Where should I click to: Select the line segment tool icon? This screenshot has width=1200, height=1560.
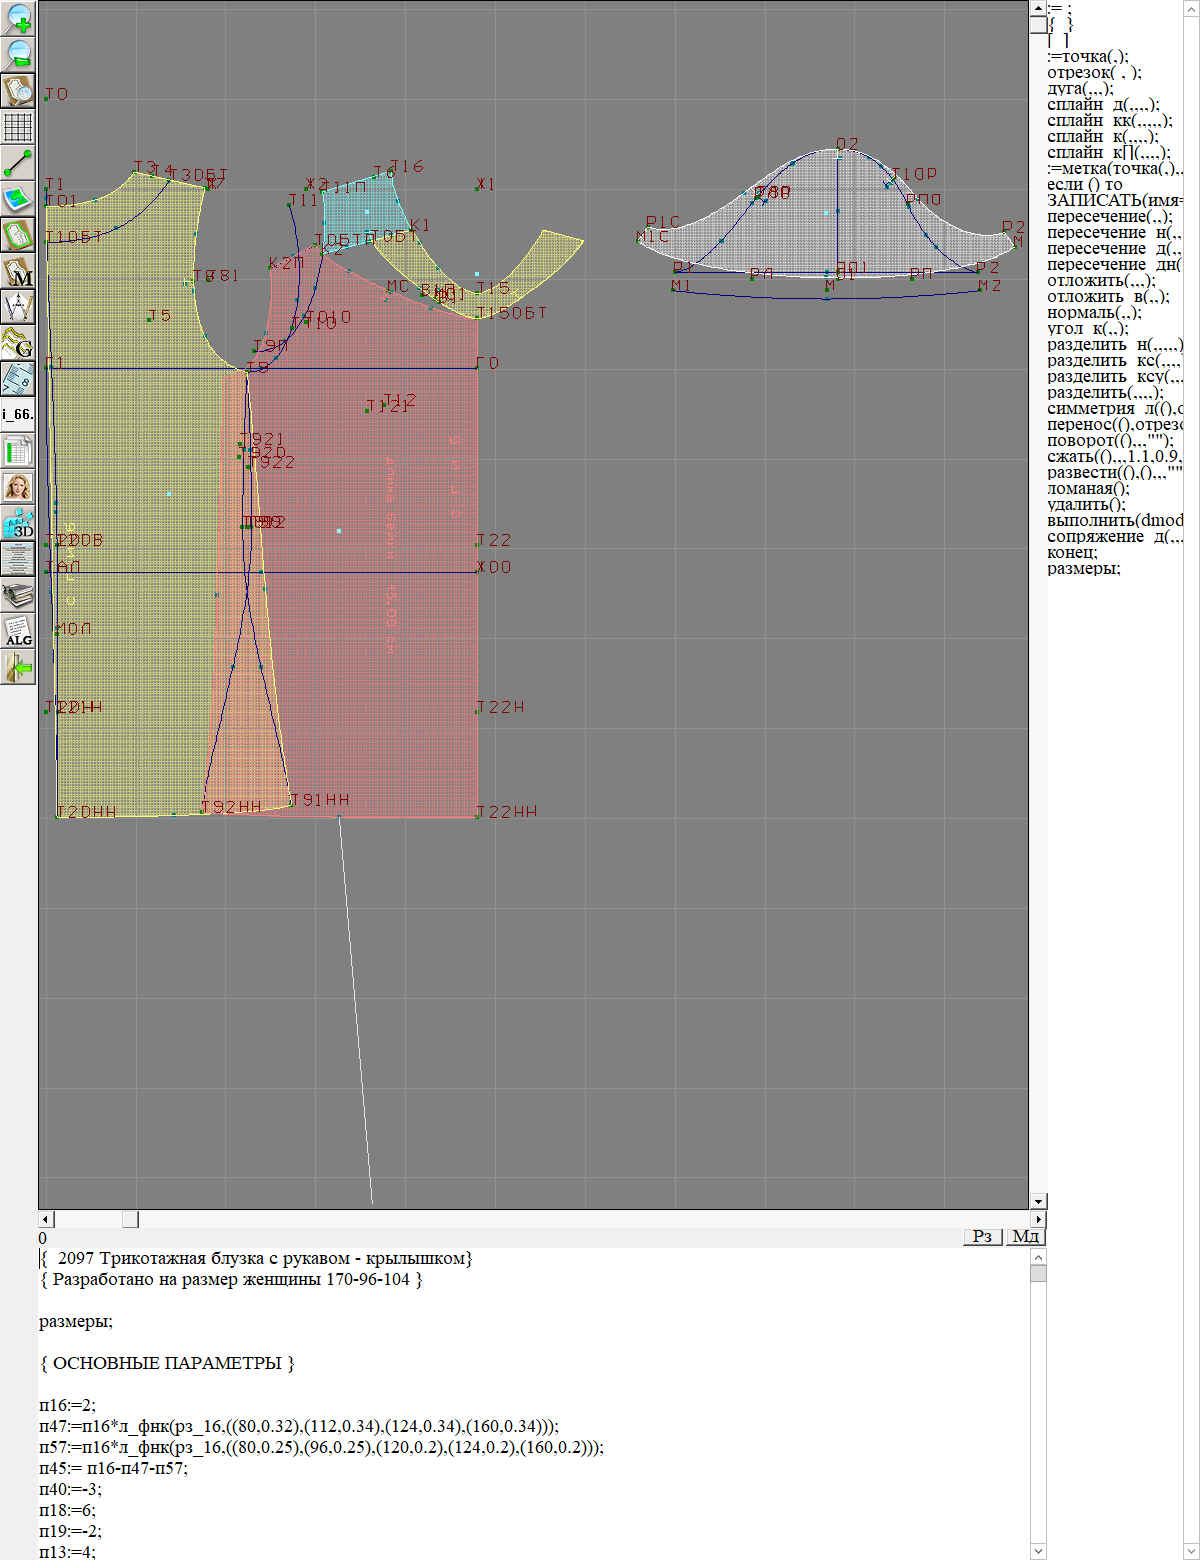18,163
